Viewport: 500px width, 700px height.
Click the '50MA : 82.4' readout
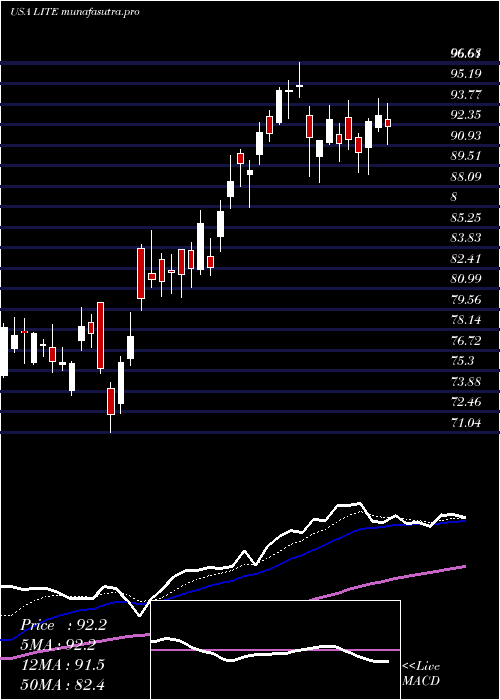coord(63,684)
